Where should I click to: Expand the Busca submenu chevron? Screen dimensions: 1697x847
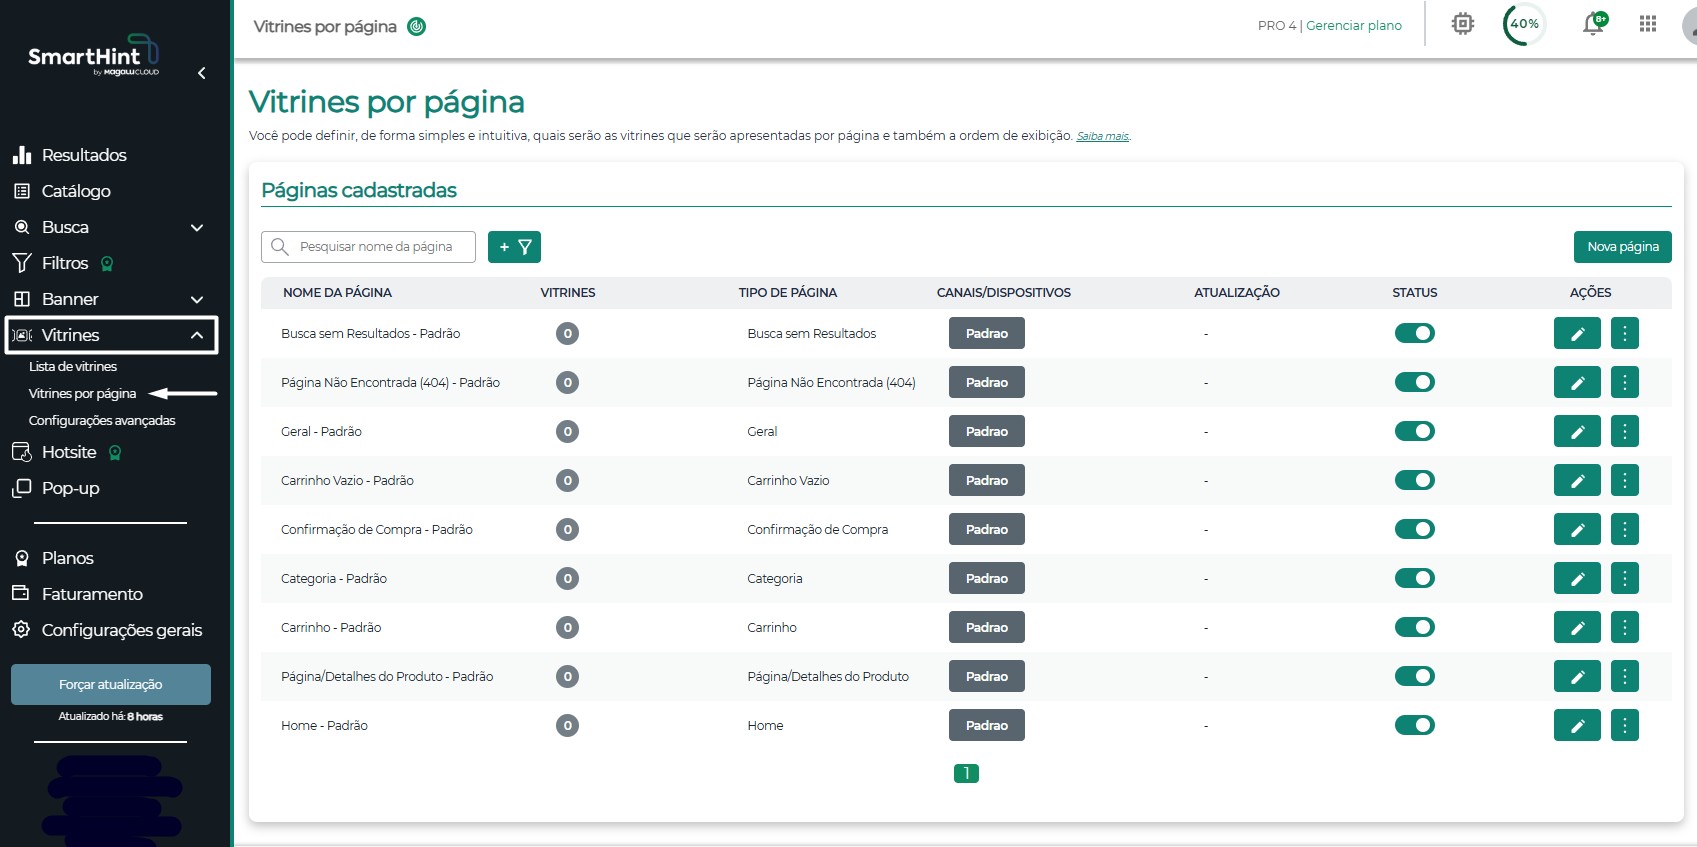point(197,228)
